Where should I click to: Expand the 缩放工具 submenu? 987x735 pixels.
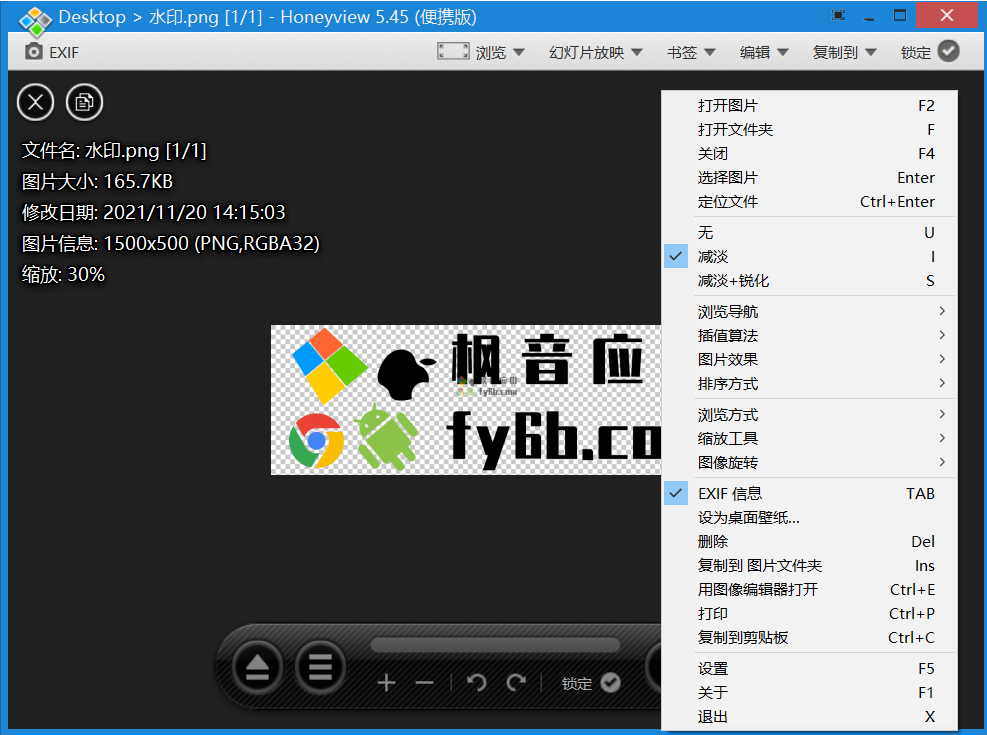[x=810, y=439]
